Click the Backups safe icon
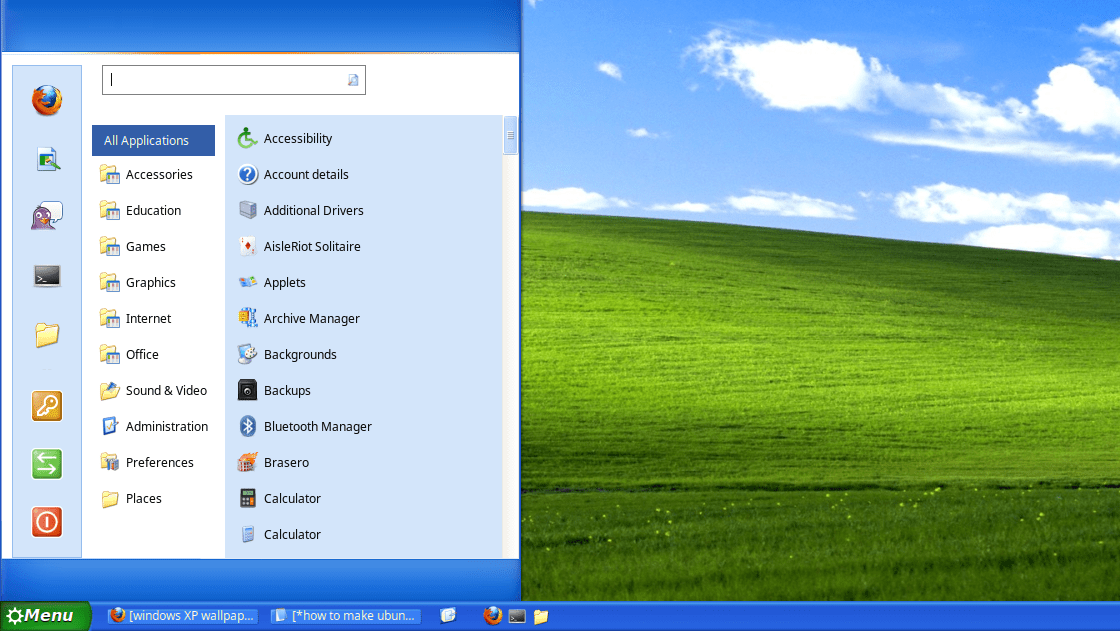Viewport: 1120px width, 631px height. click(247, 390)
